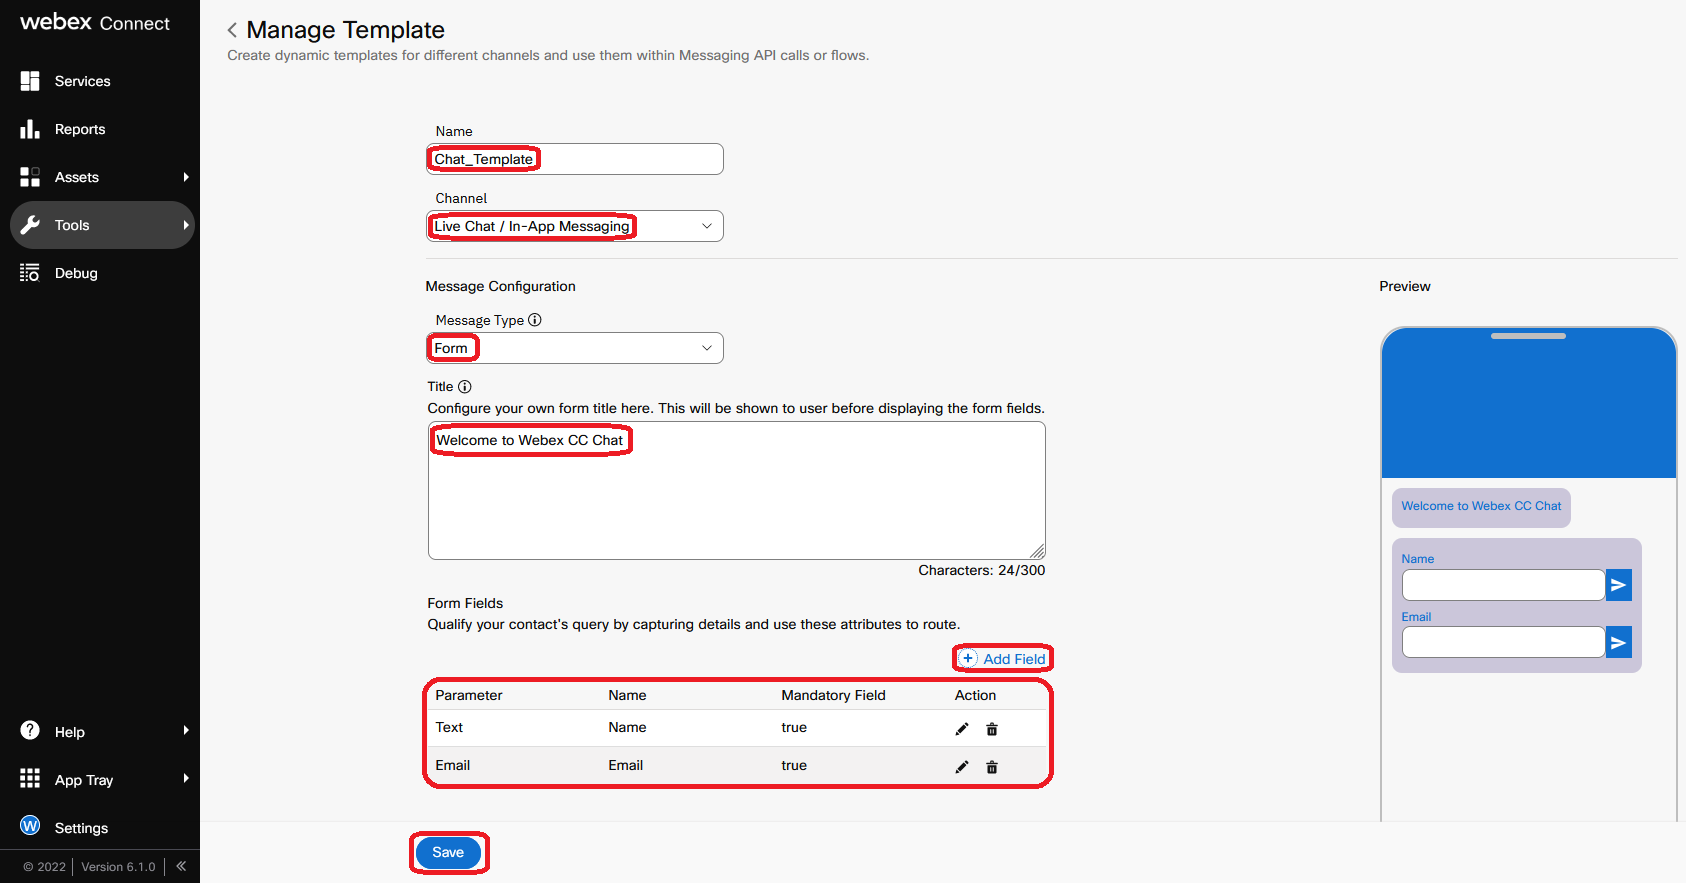This screenshot has width=1686, height=883.
Task: Open Reports bar chart icon
Action: [x=30, y=129]
